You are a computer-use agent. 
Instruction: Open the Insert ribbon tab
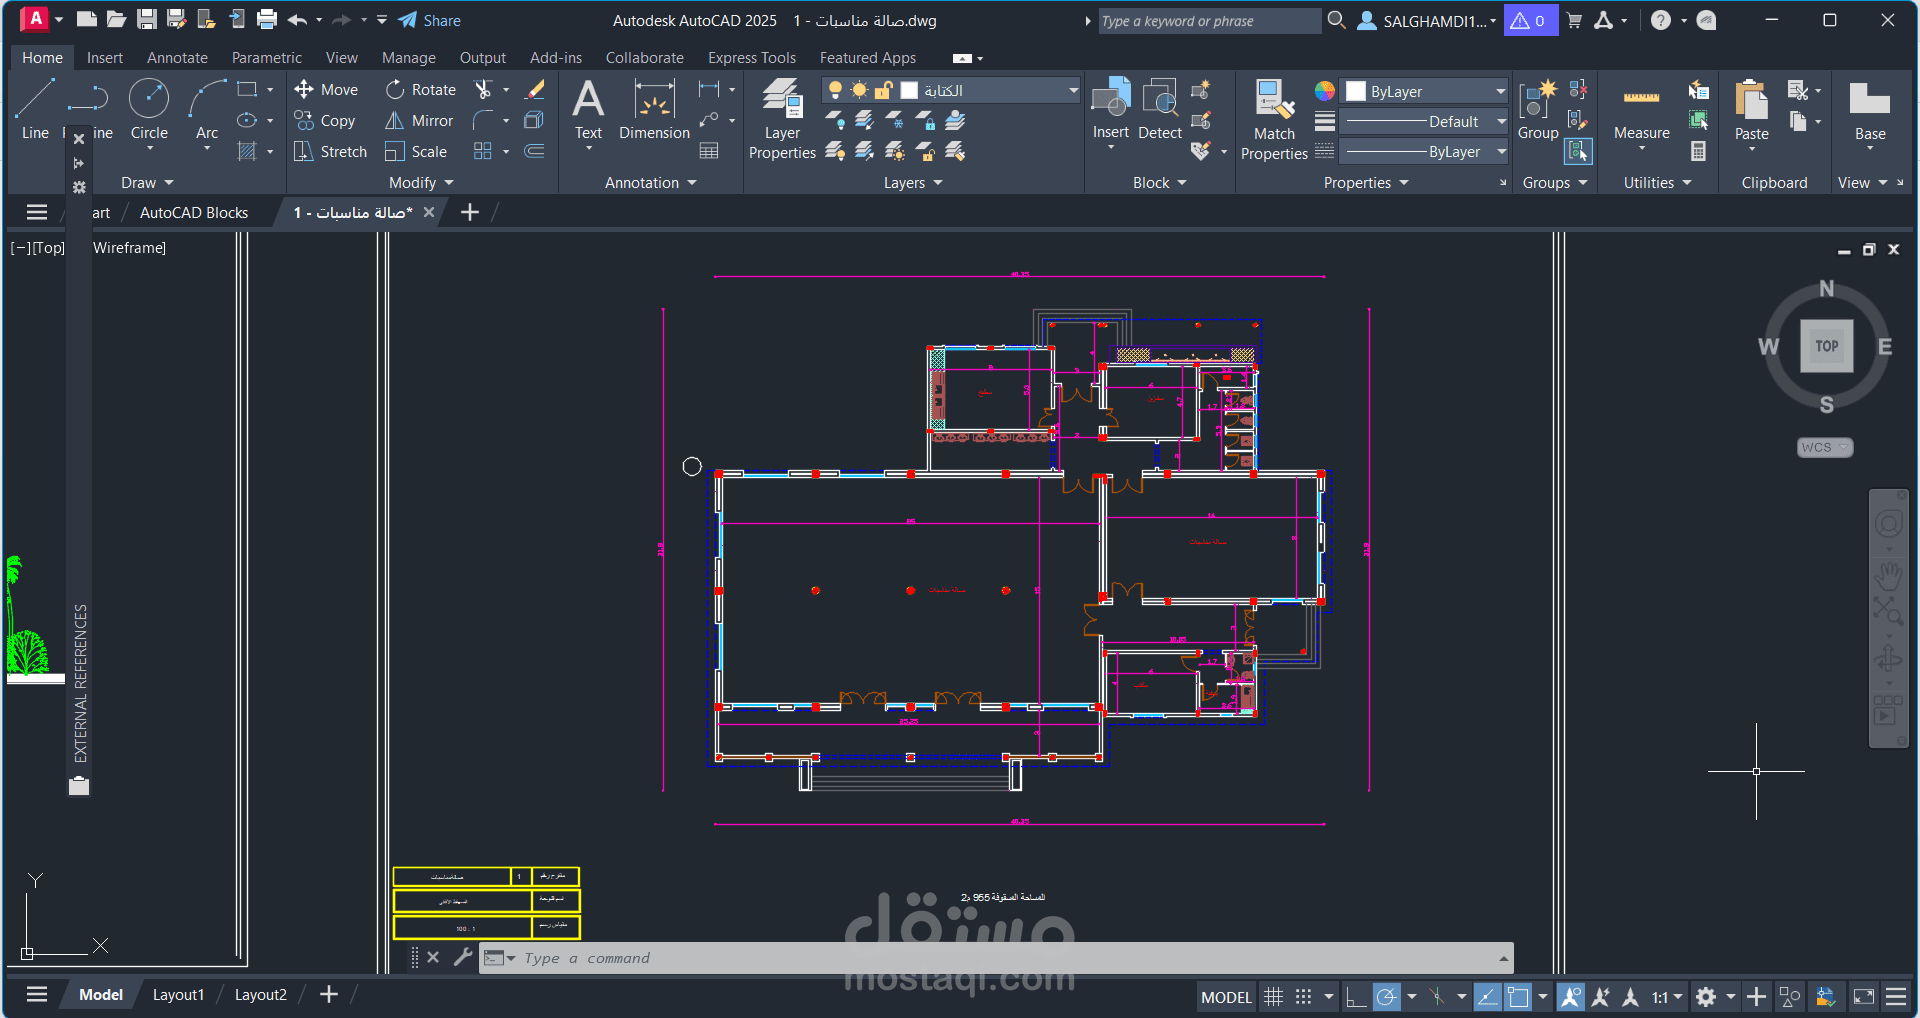click(105, 58)
